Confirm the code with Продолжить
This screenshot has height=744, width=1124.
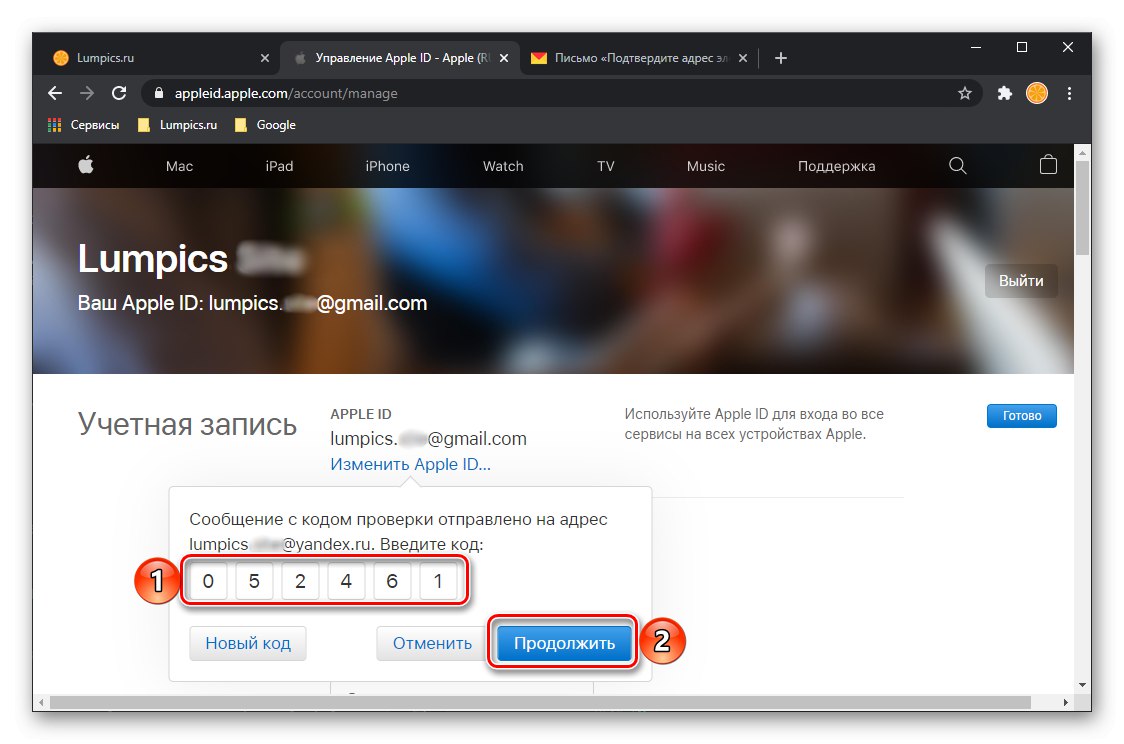pyautogui.click(x=564, y=643)
